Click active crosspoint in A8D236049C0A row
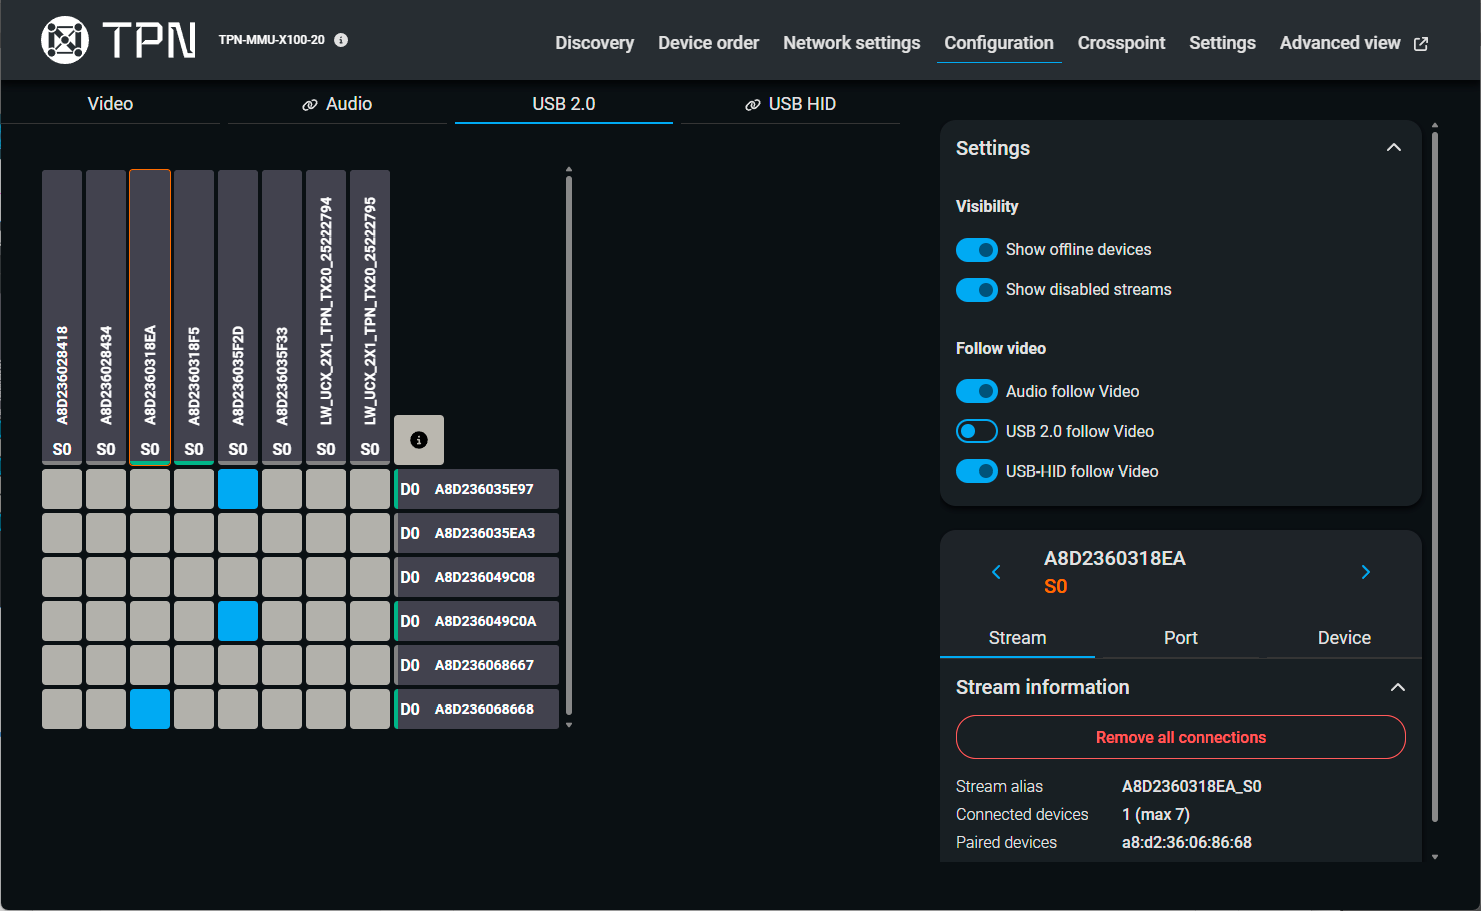The height and width of the screenshot is (911, 1481). pyautogui.click(x=238, y=621)
